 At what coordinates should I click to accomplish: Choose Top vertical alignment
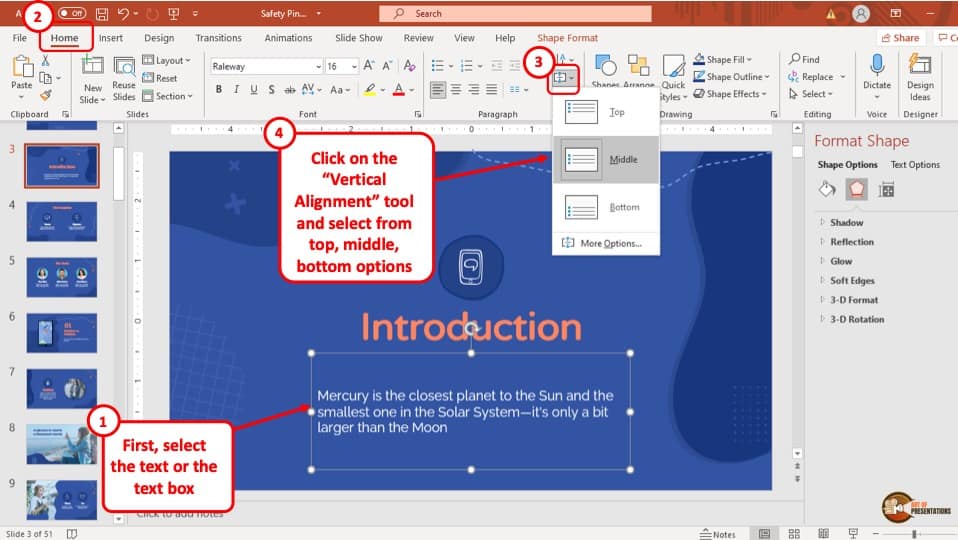click(605, 112)
